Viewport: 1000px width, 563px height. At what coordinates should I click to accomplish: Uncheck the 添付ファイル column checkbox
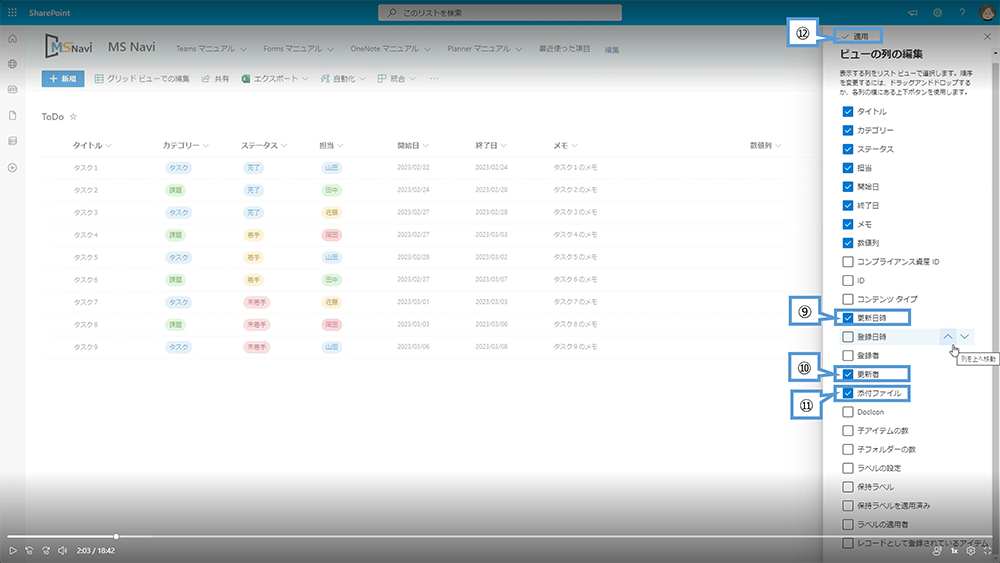(x=848, y=393)
